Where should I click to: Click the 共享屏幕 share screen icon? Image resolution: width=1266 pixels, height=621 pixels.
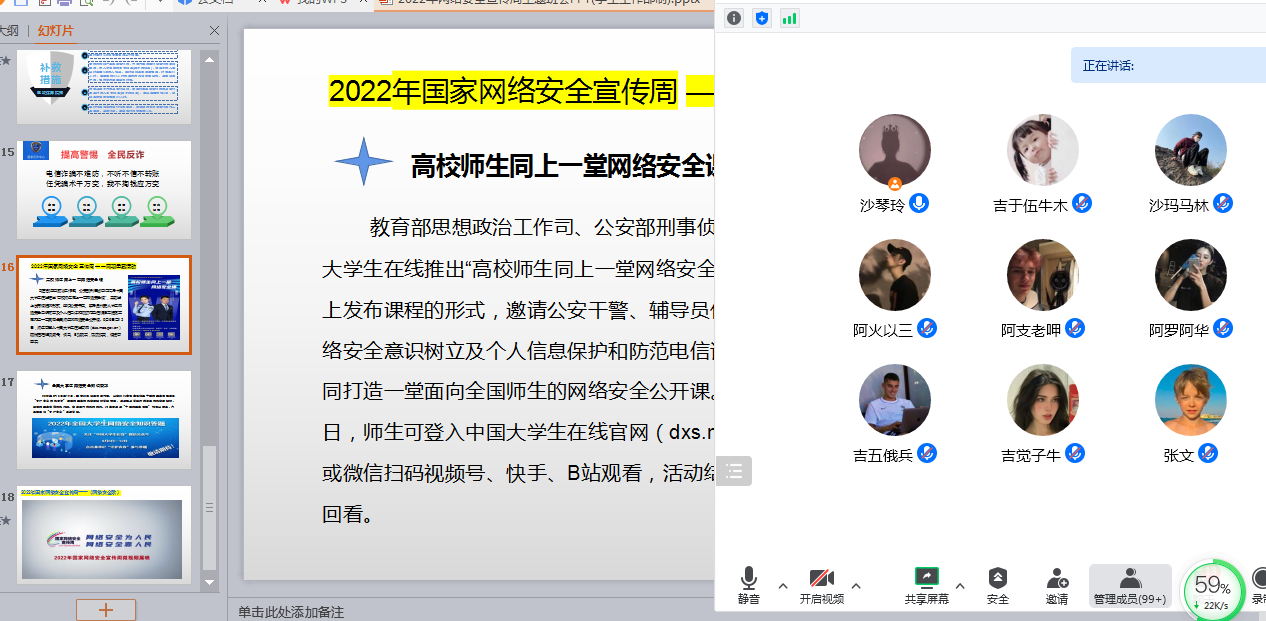(926, 578)
